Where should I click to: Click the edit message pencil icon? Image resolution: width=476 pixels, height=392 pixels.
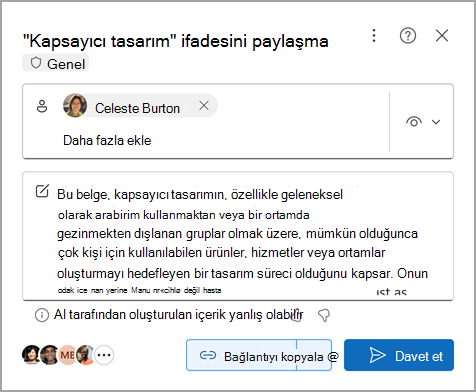pyautogui.click(x=42, y=191)
